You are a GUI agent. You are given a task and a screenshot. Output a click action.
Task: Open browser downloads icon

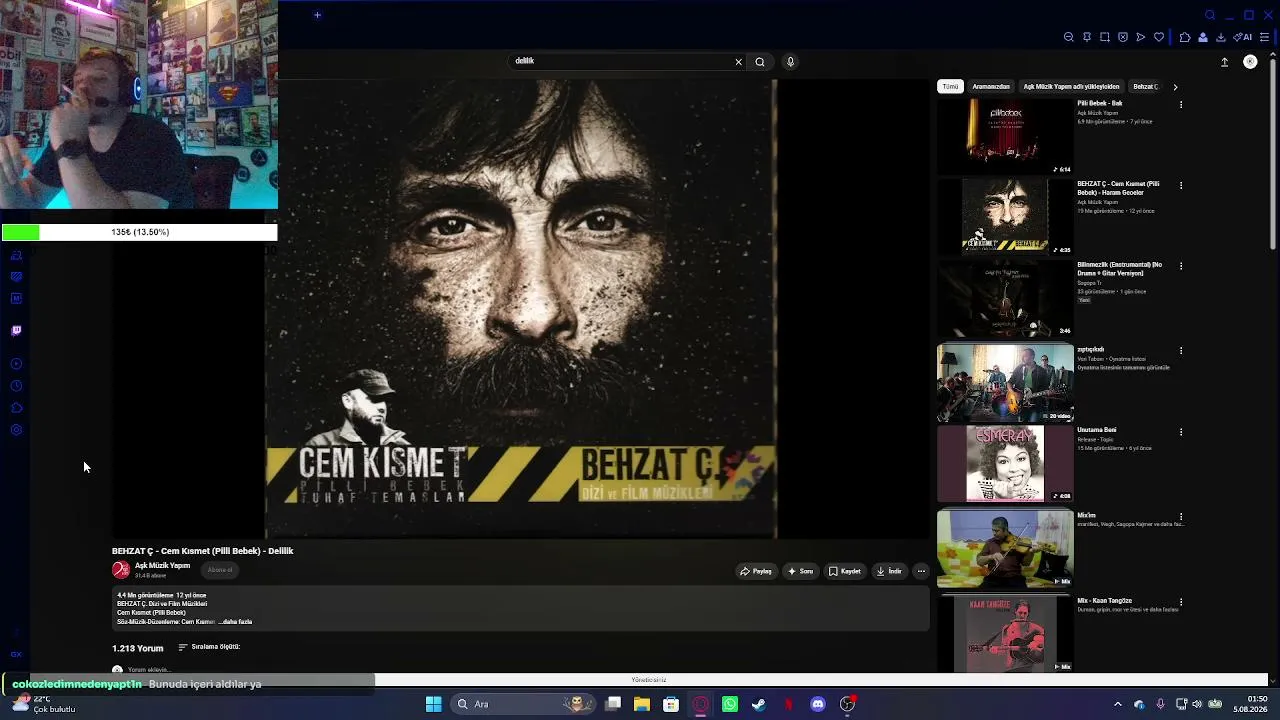pyautogui.click(x=1221, y=37)
